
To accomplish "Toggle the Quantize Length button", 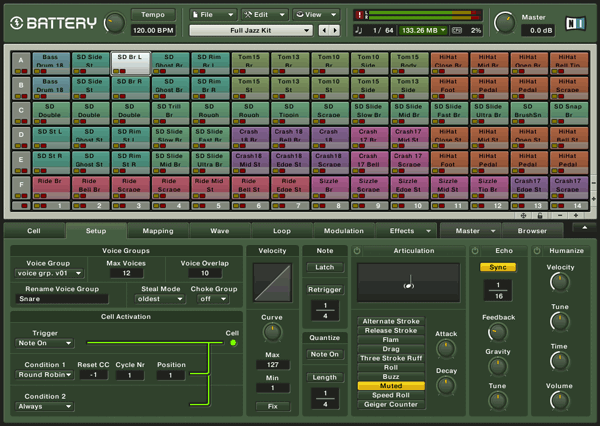I will pyautogui.click(x=324, y=377).
